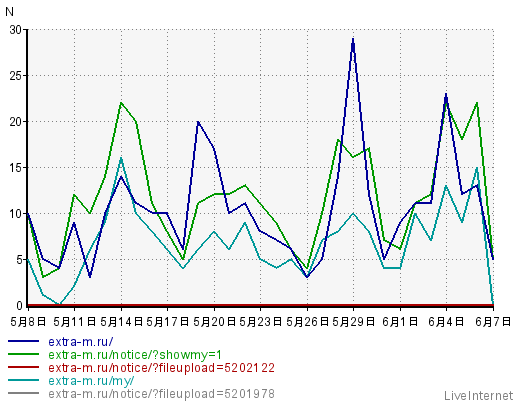Click the gray legend line swatch
Viewport: 520px width, 405px height.
pyautogui.click(x=24, y=393)
